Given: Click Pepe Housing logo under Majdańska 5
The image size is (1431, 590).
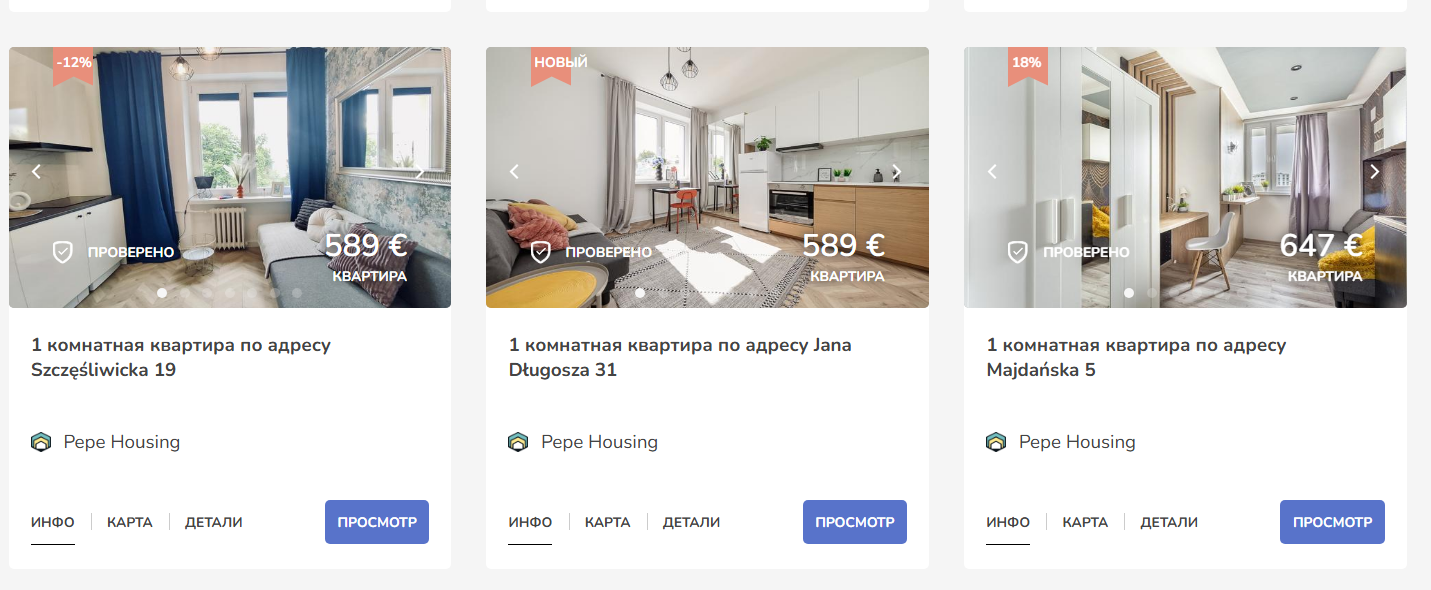Looking at the screenshot, I should [x=995, y=442].
